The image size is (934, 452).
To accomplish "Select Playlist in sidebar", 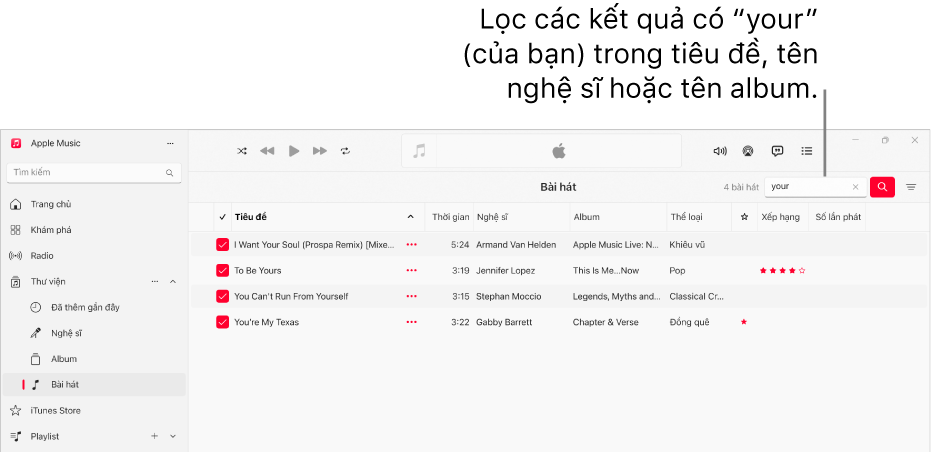I will (45, 437).
